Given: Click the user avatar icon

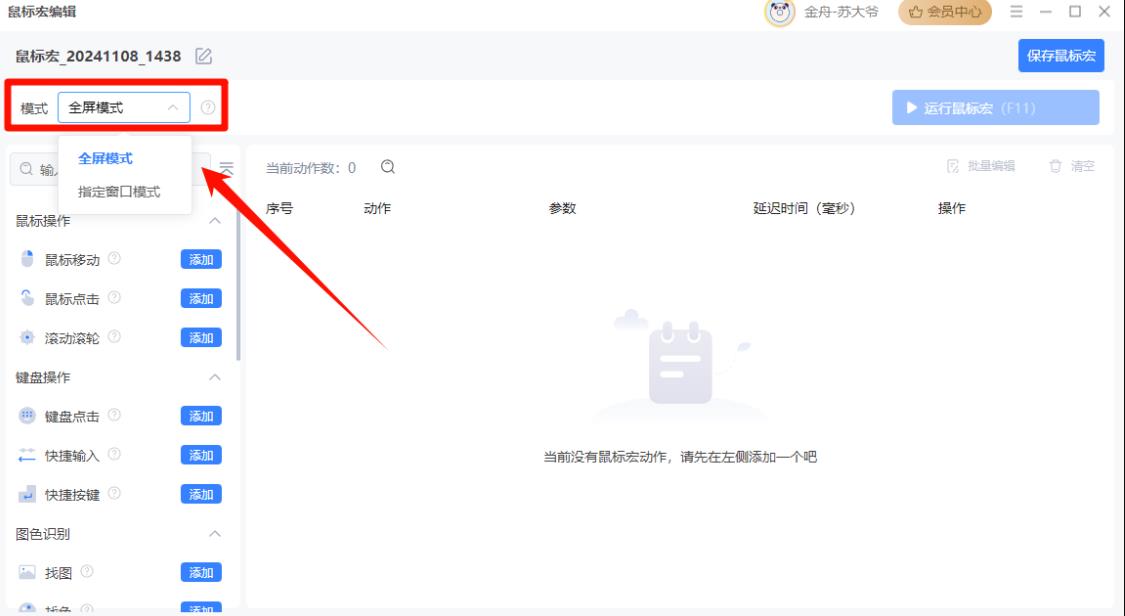Looking at the screenshot, I should (779, 12).
